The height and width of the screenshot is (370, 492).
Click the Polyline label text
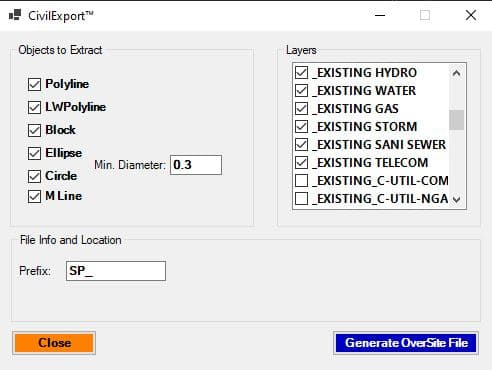(x=67, y=84)
